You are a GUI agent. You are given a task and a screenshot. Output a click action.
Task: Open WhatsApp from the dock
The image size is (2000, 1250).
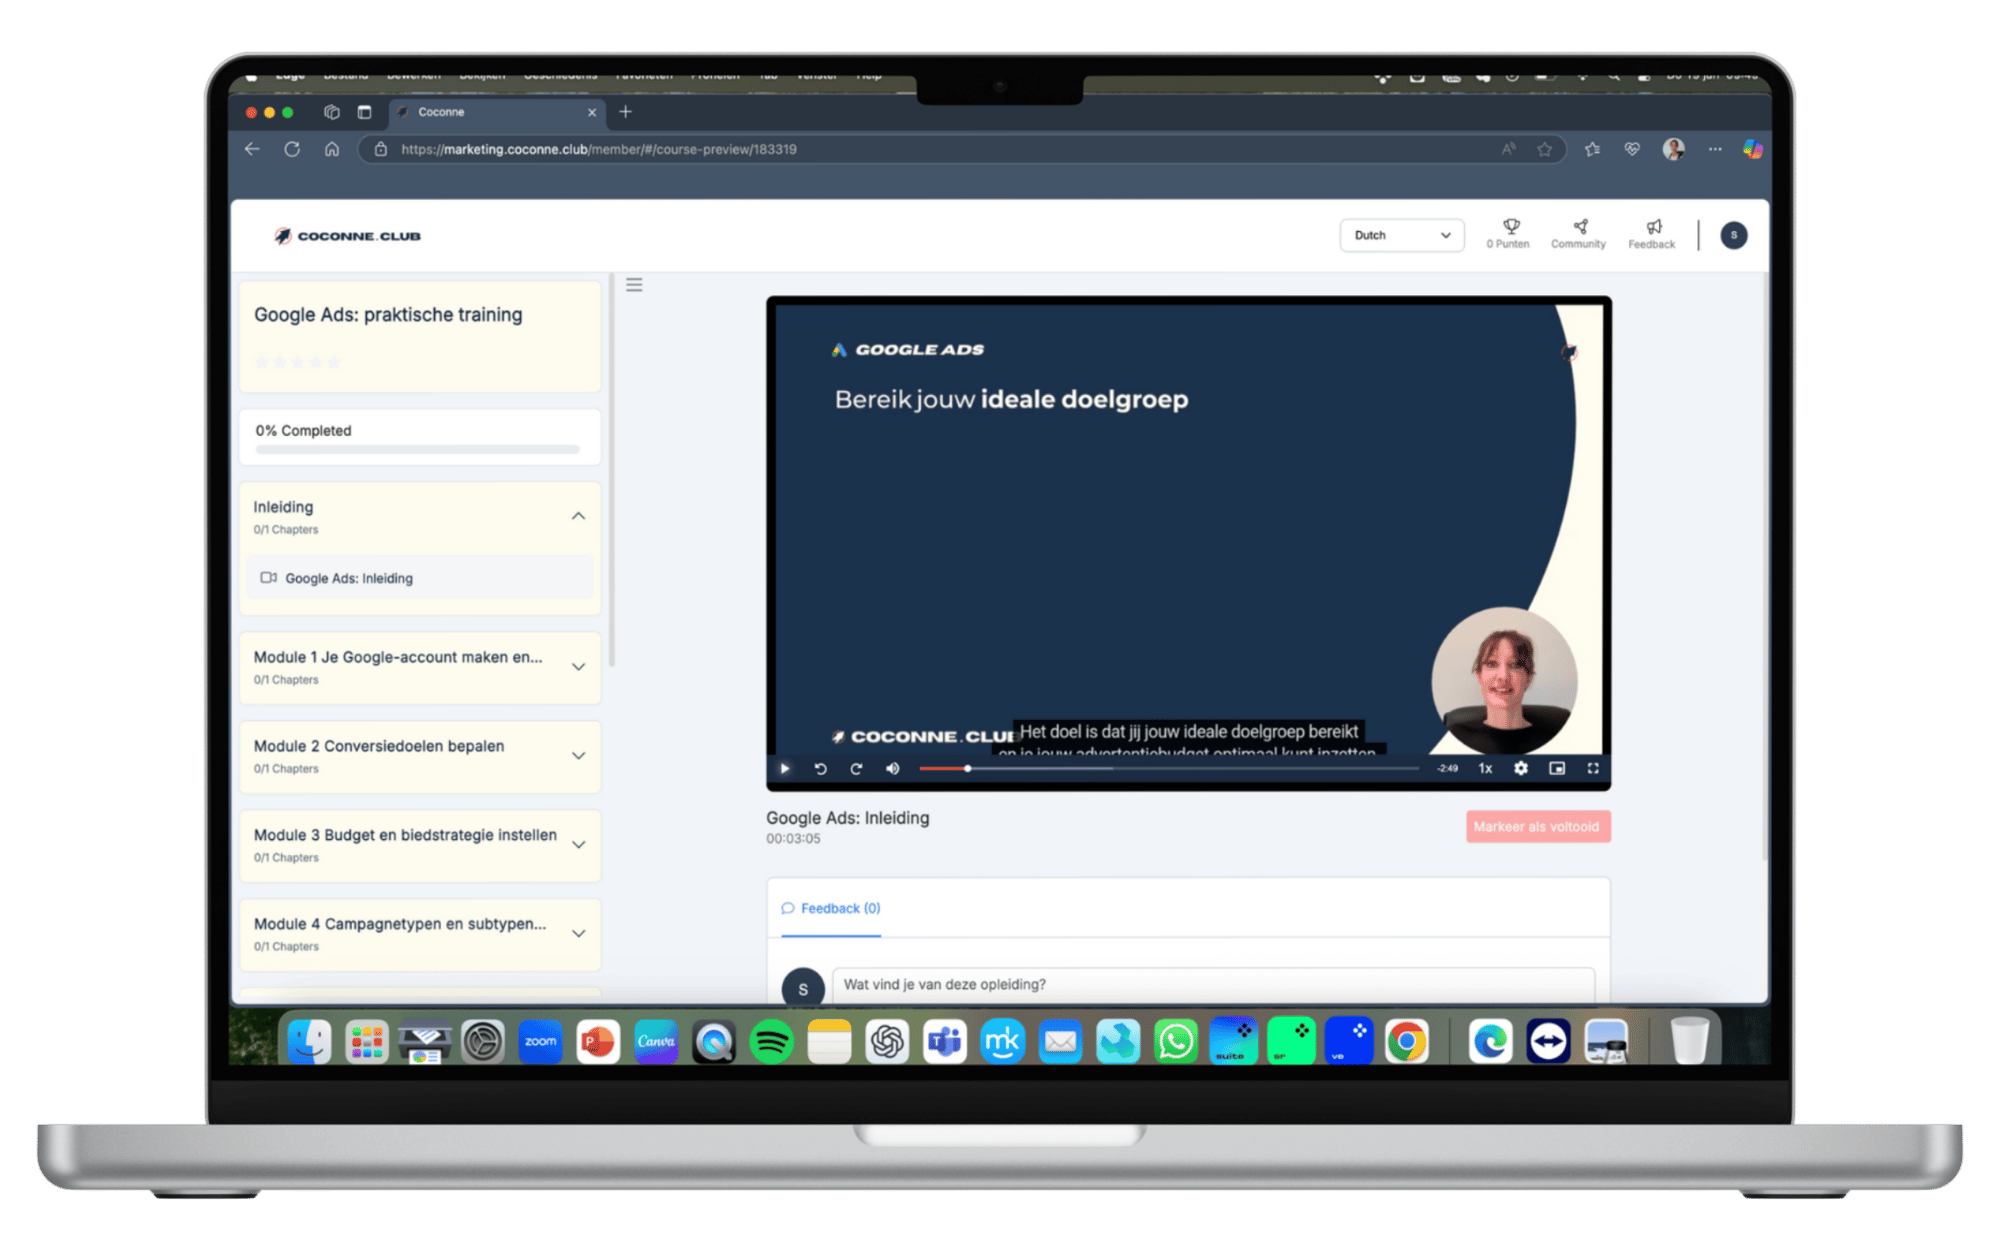click(1176, 1041)
